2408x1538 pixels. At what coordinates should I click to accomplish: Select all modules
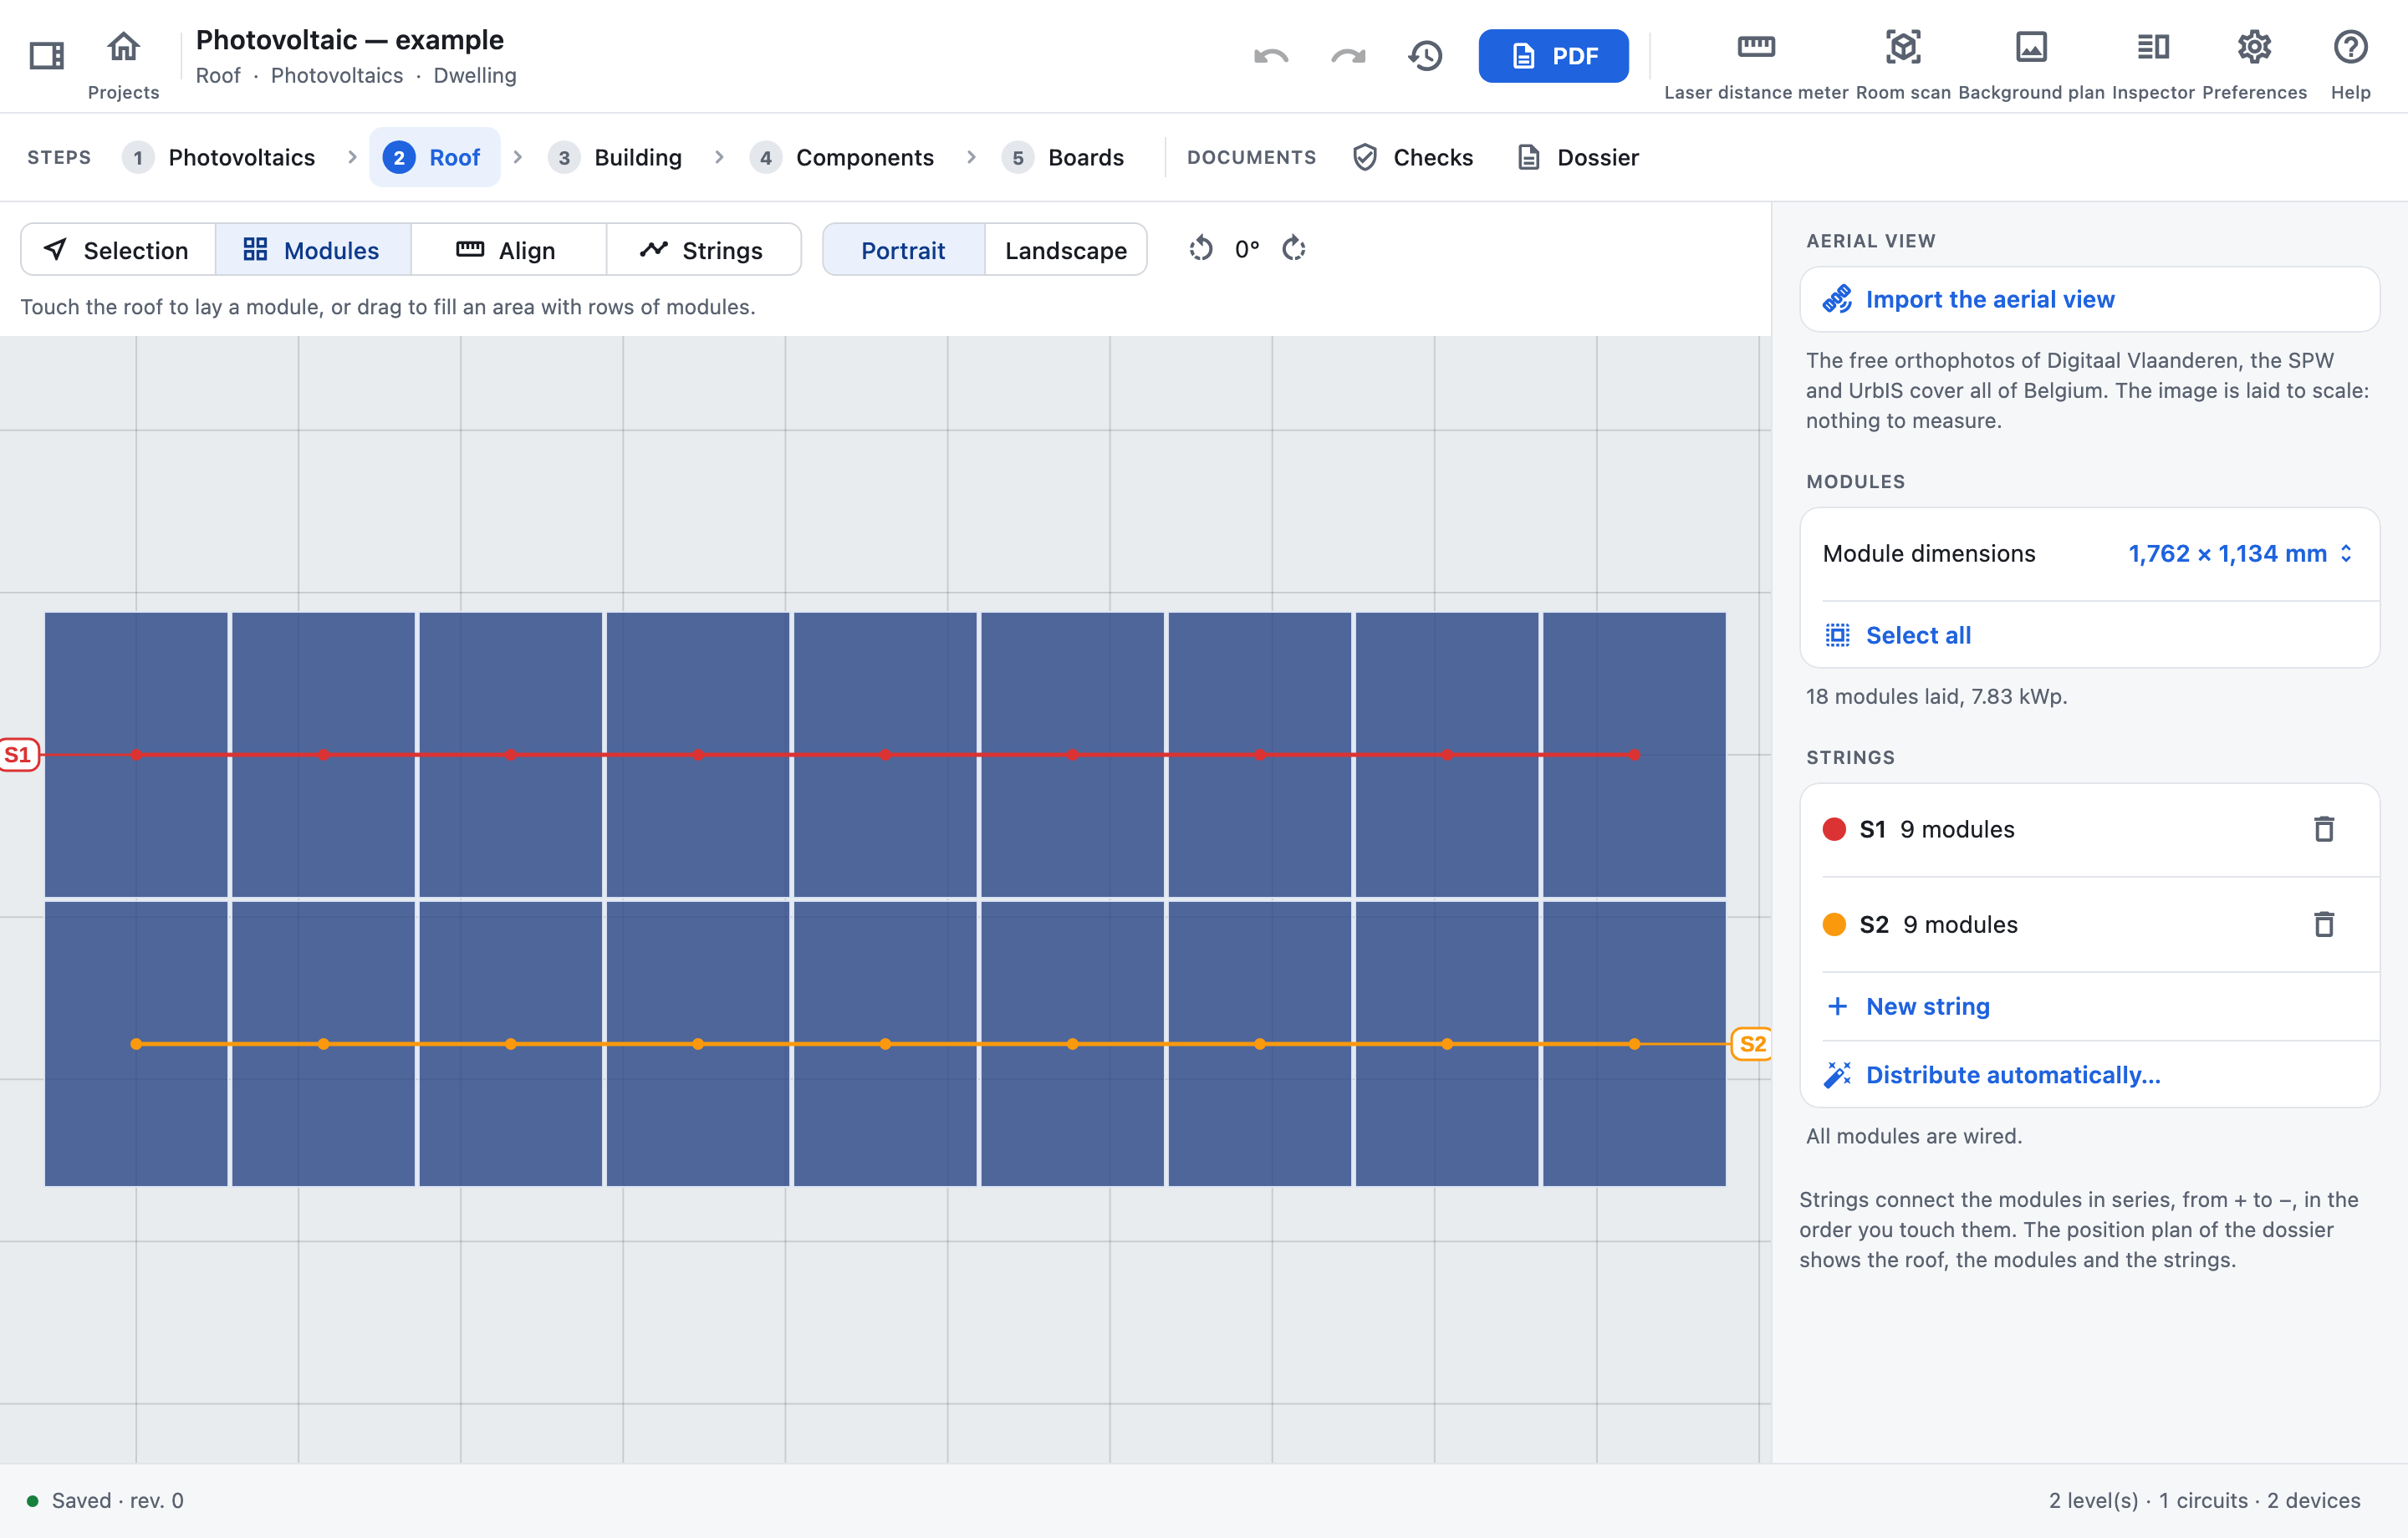pyautogui.click(x=2089, y=635)
